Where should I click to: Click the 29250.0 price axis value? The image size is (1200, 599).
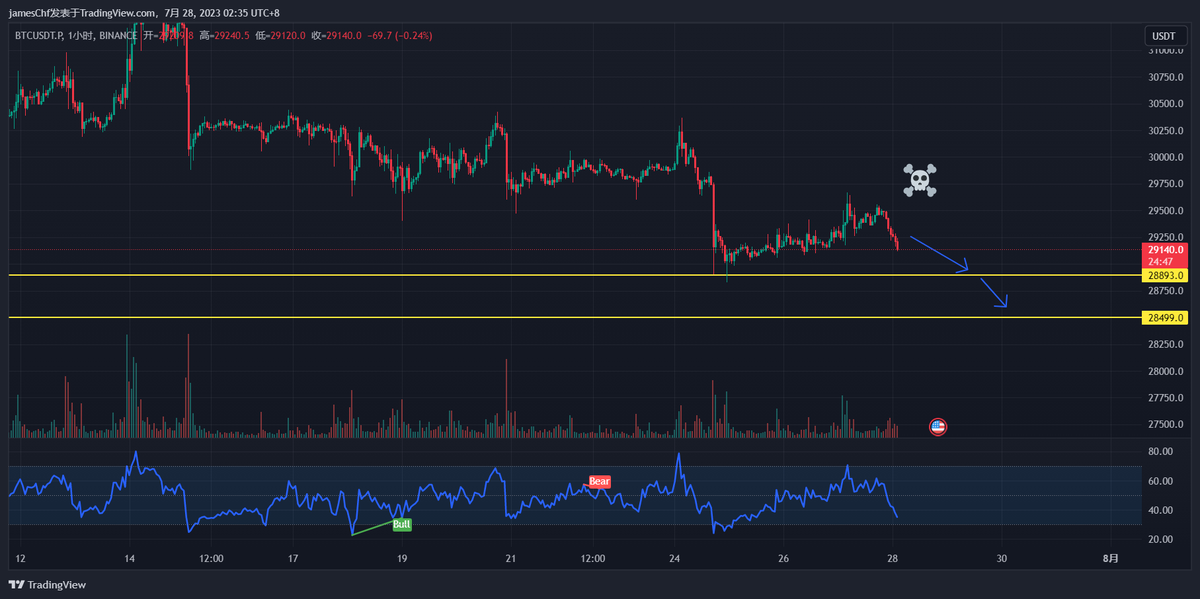(1167, 237)
